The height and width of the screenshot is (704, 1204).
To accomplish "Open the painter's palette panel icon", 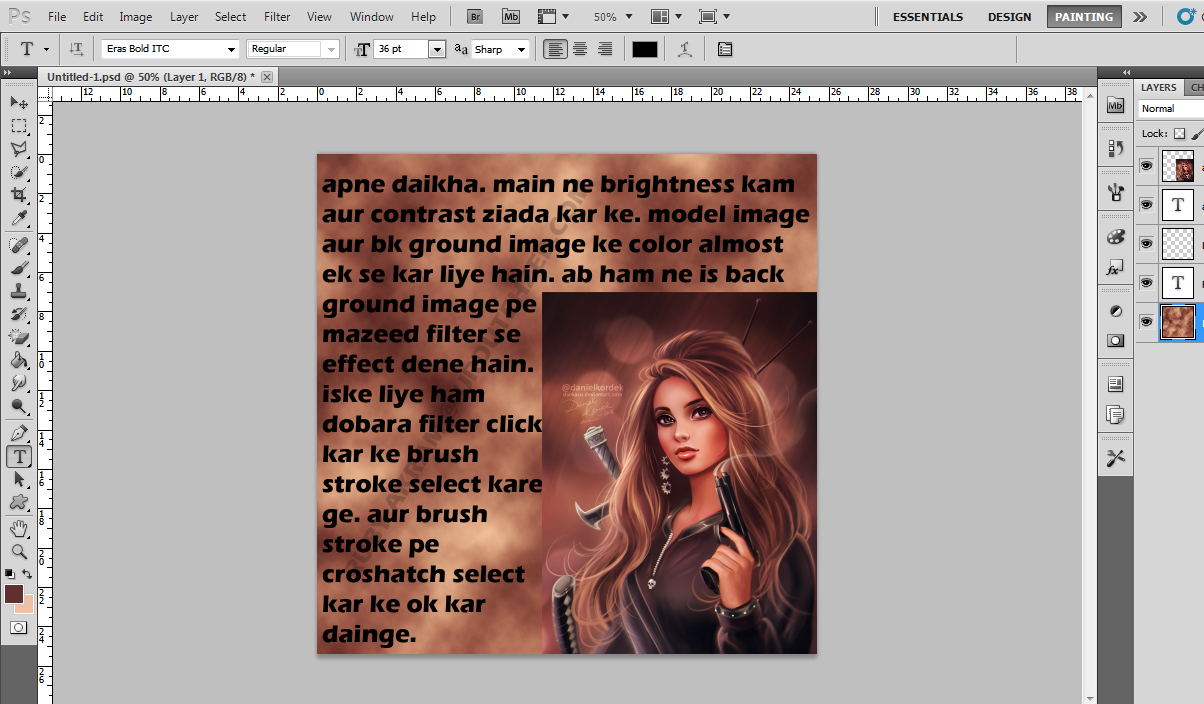I will tap(1116, 237).
